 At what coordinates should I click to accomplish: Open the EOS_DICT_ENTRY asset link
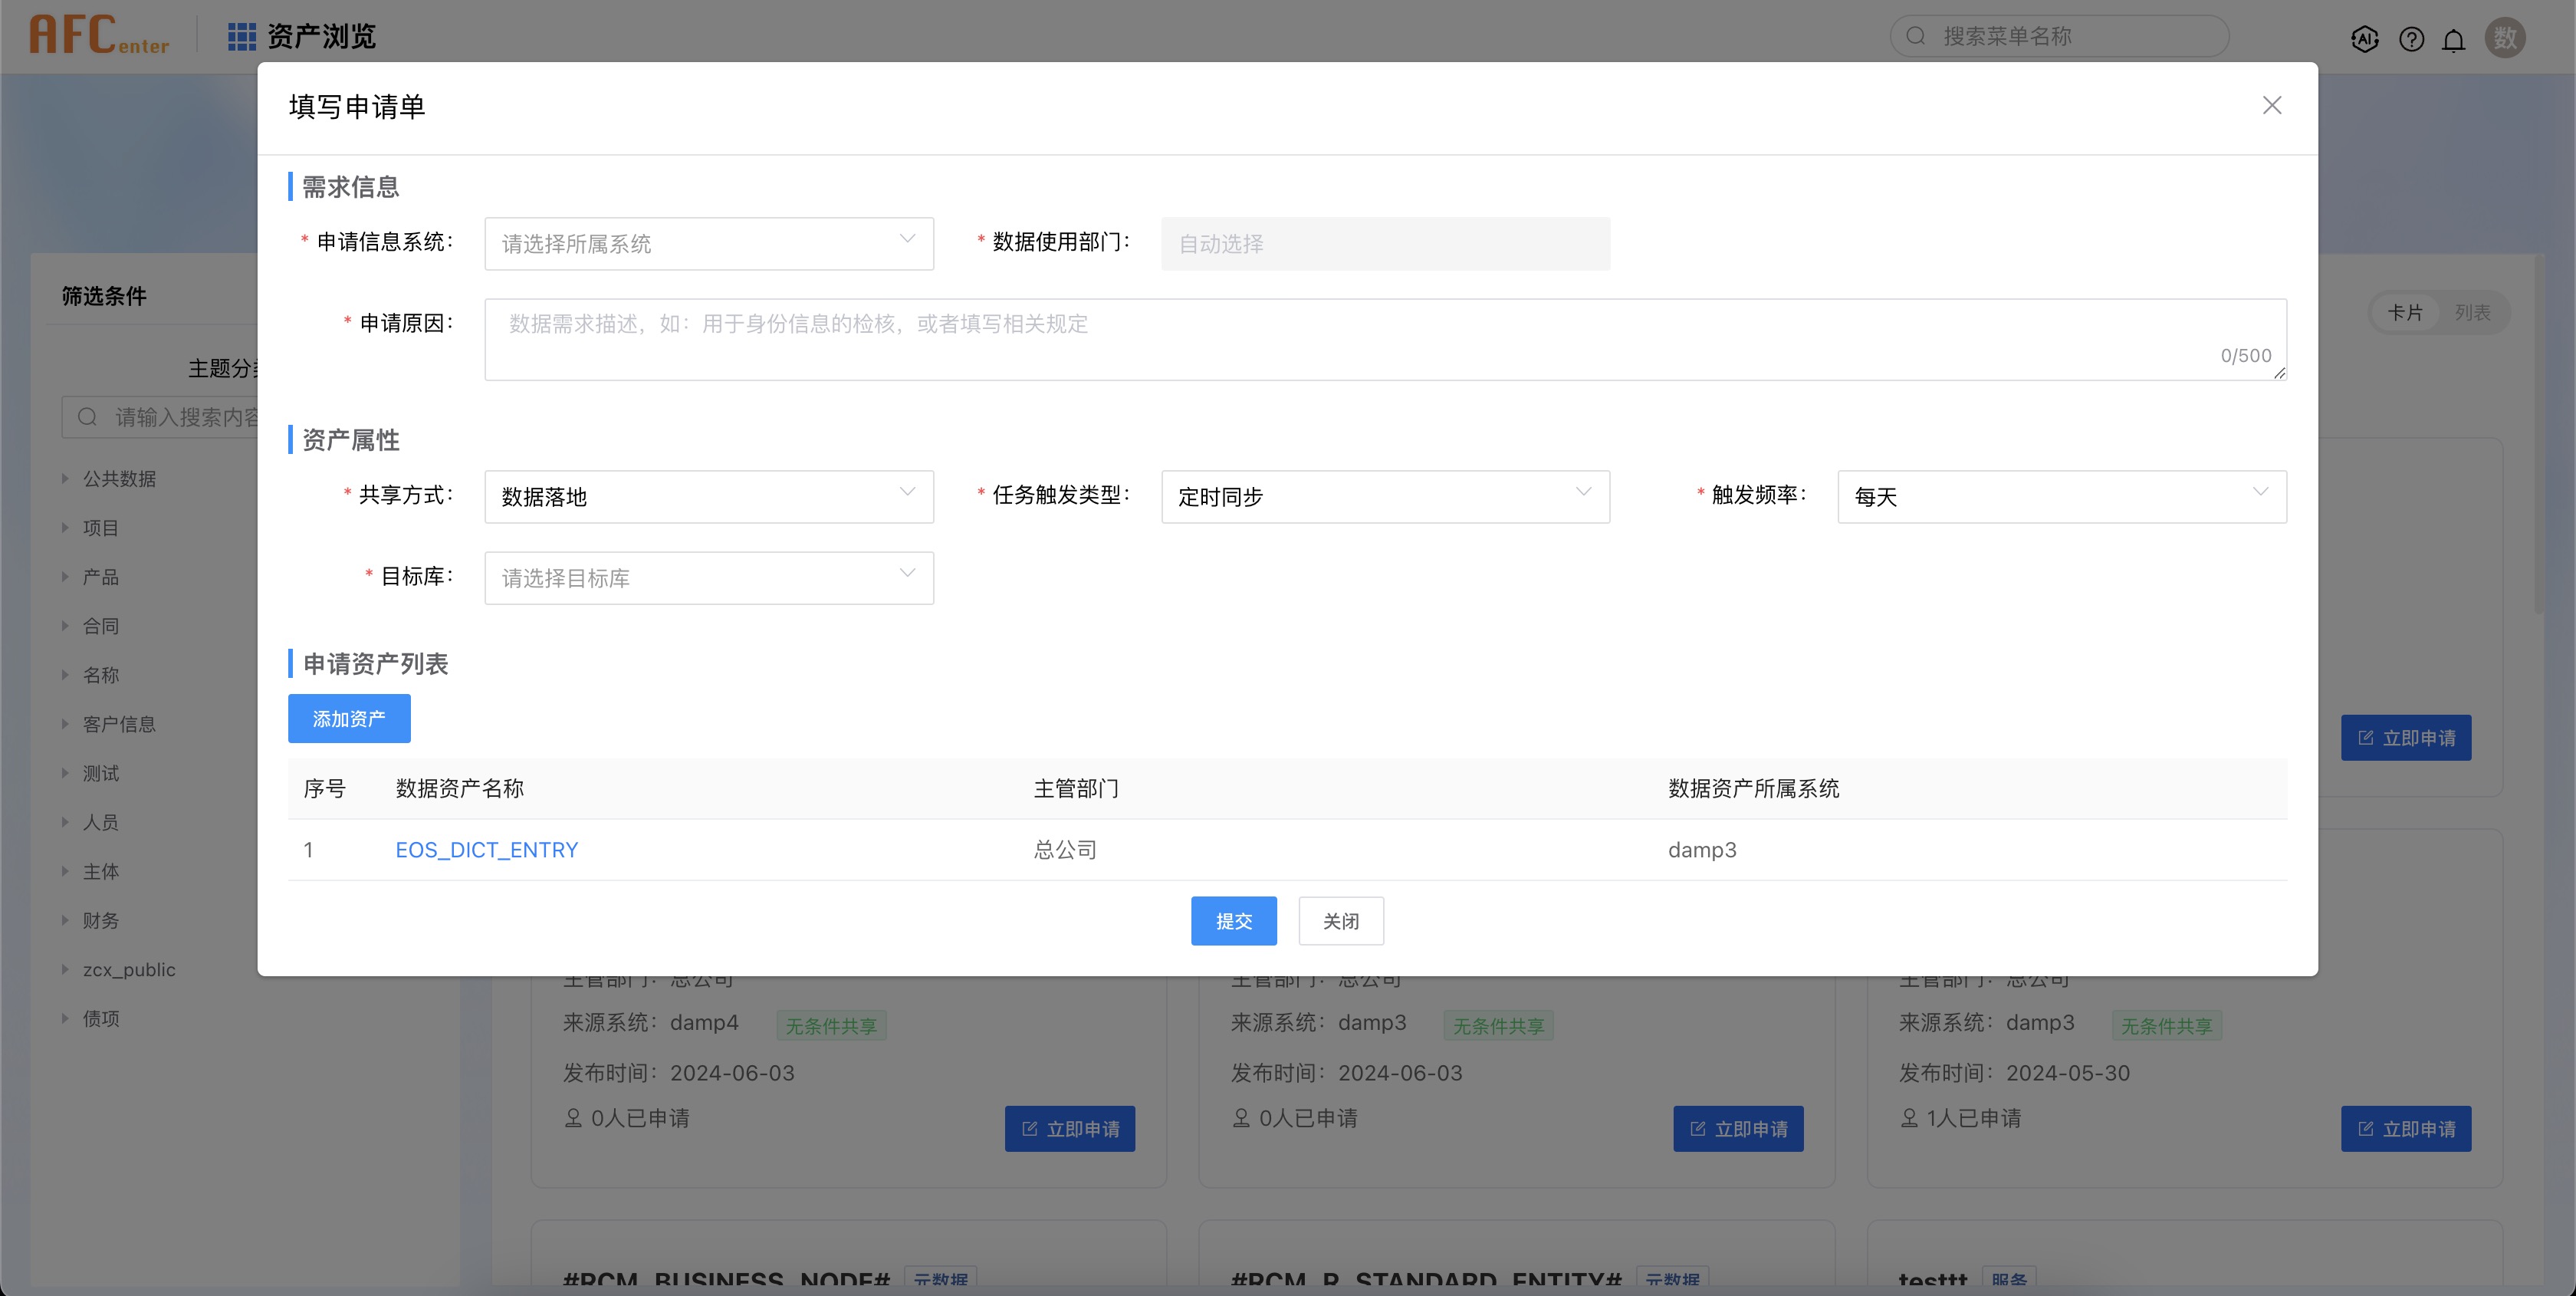(487, 850)
